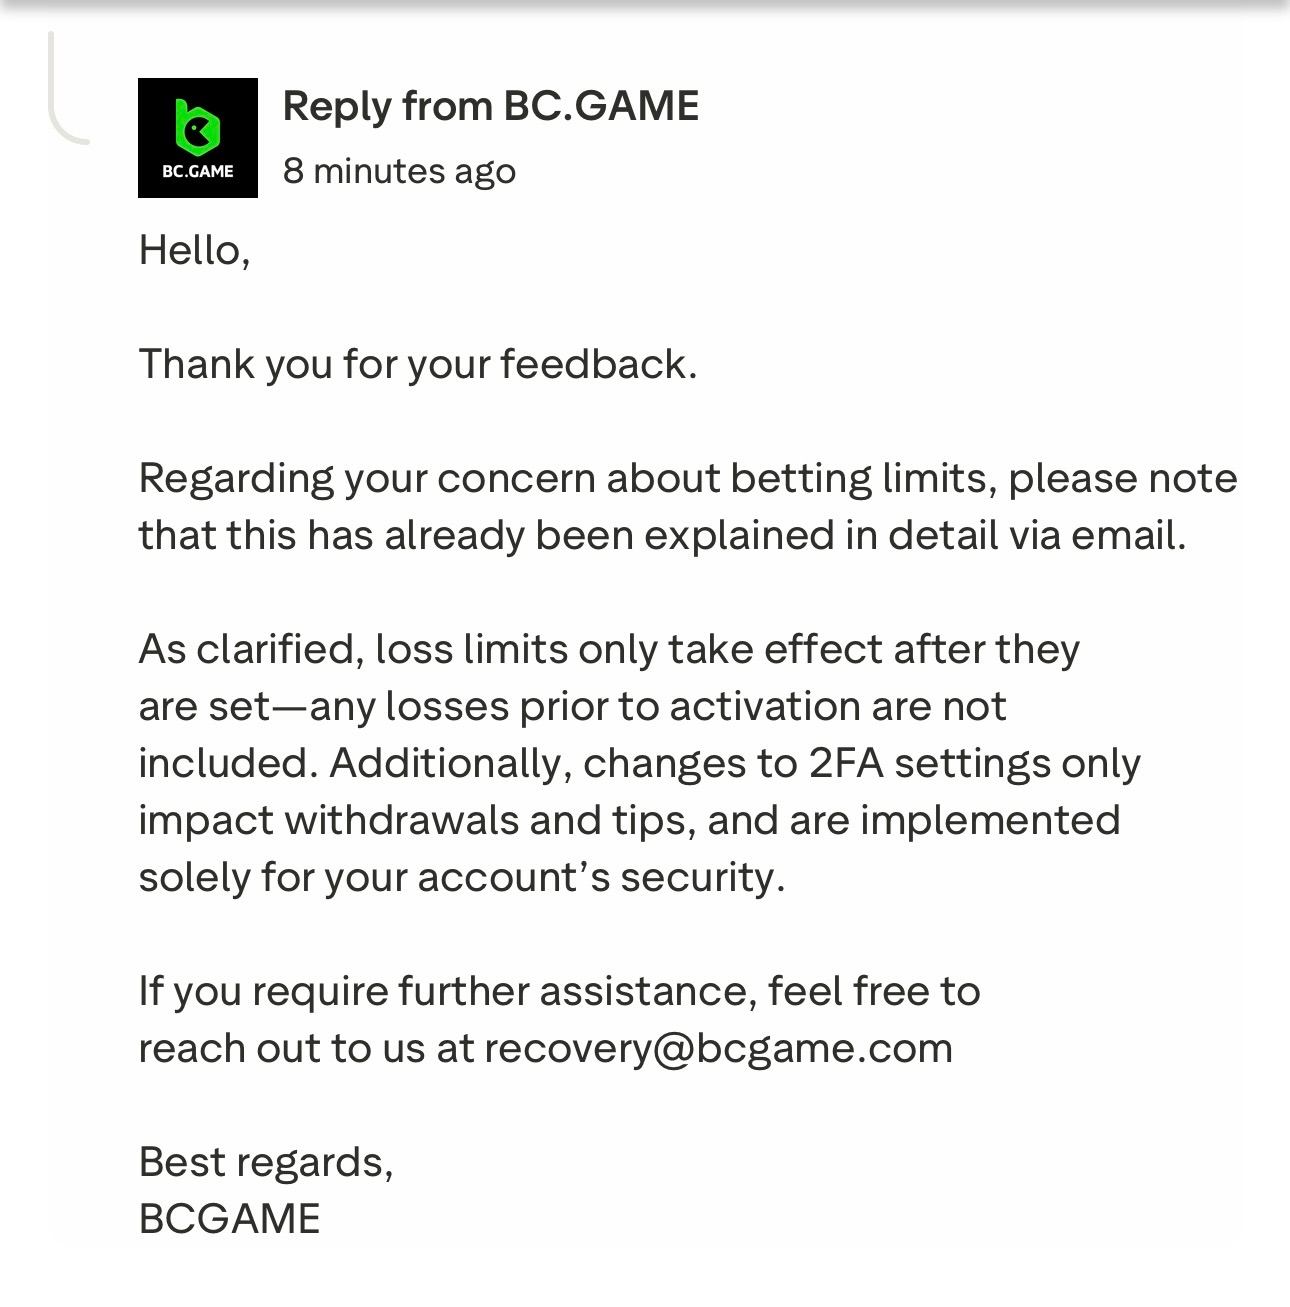Click the 'Best regards,' closing line
Screen dimensions: 1290x1307
tap(265, 1162)
